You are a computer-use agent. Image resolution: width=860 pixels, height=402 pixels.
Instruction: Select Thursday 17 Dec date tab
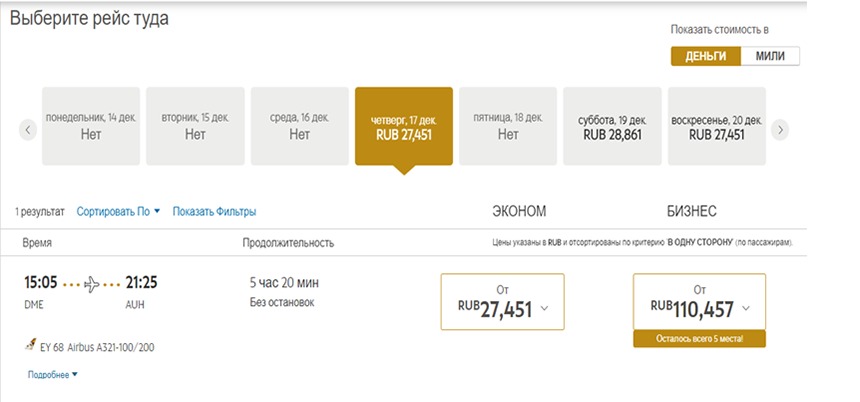click(404, 126)
